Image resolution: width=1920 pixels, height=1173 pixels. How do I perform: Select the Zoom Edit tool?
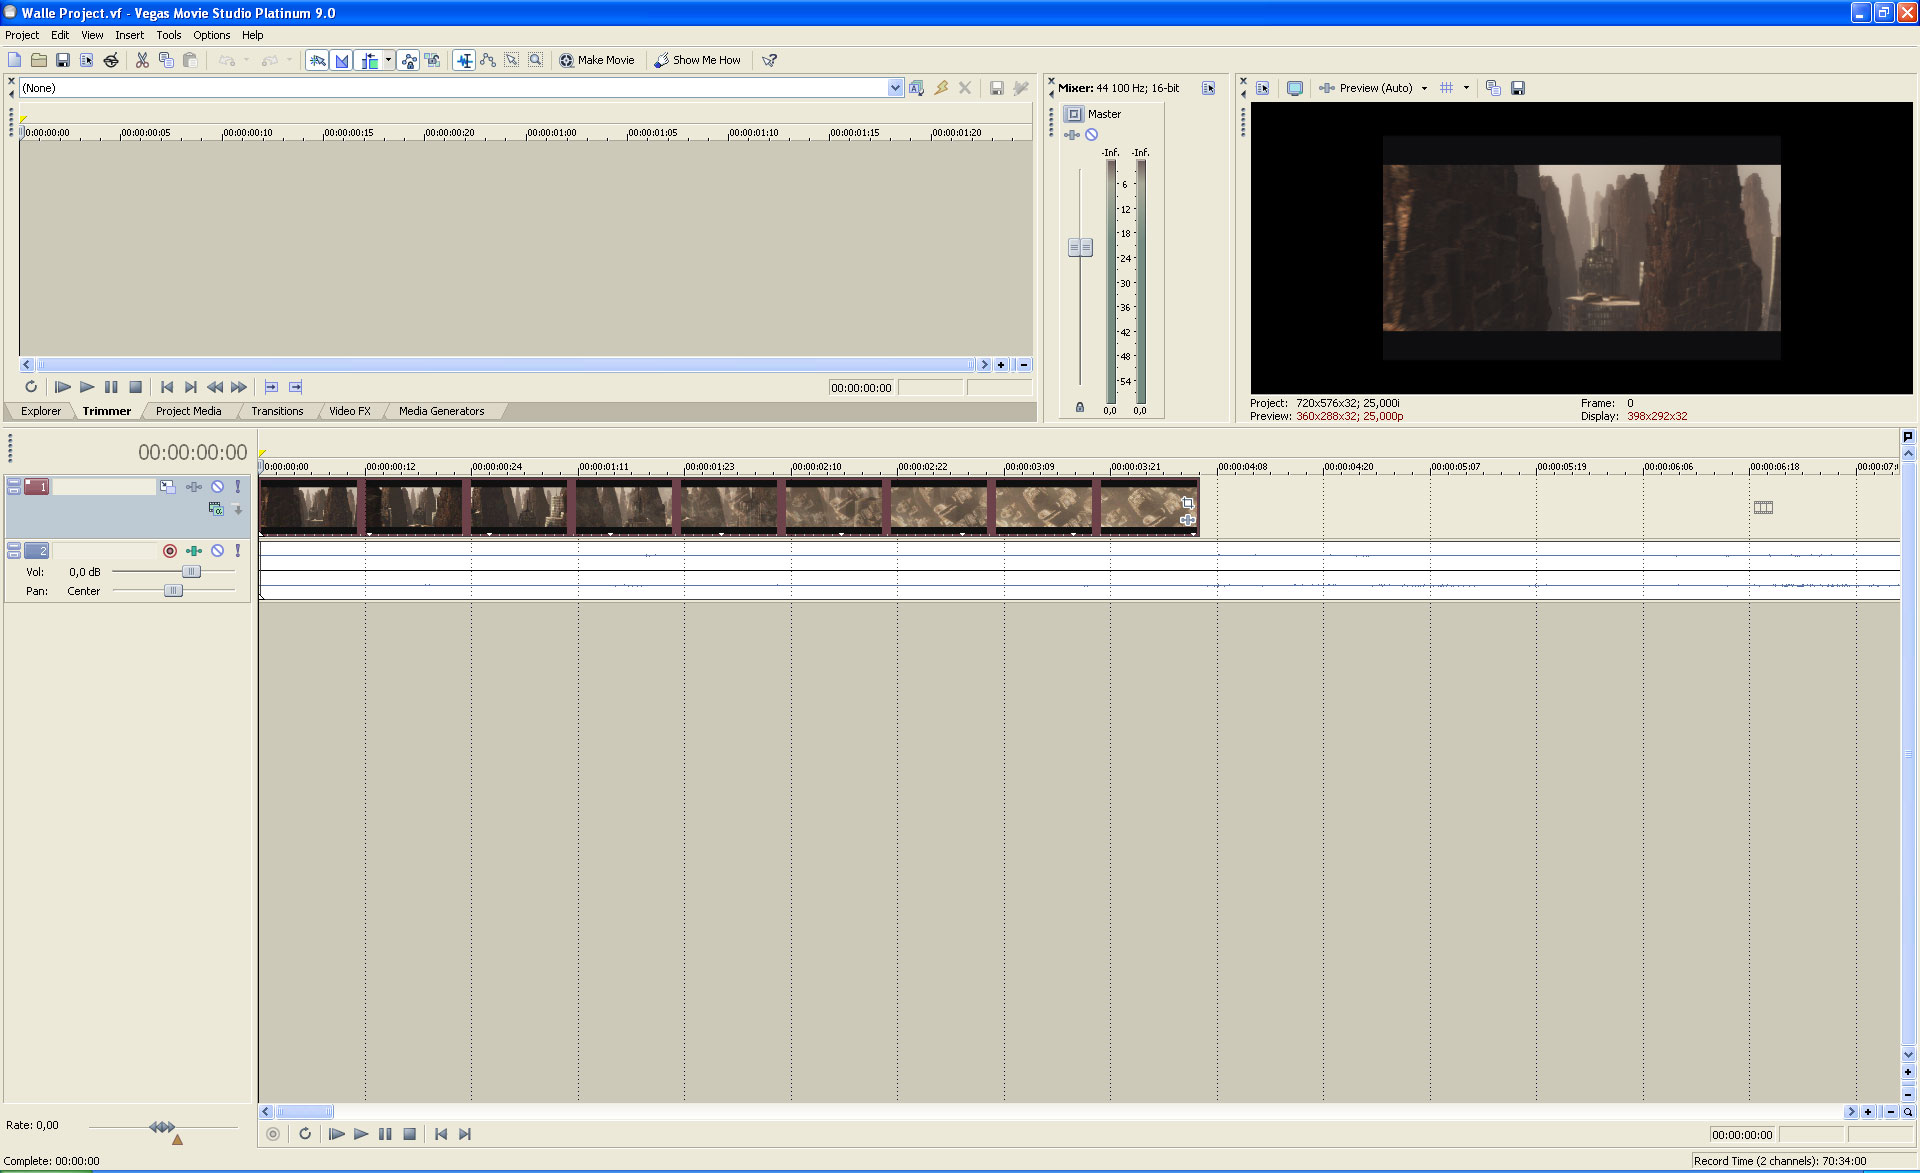tap(536, 60)
